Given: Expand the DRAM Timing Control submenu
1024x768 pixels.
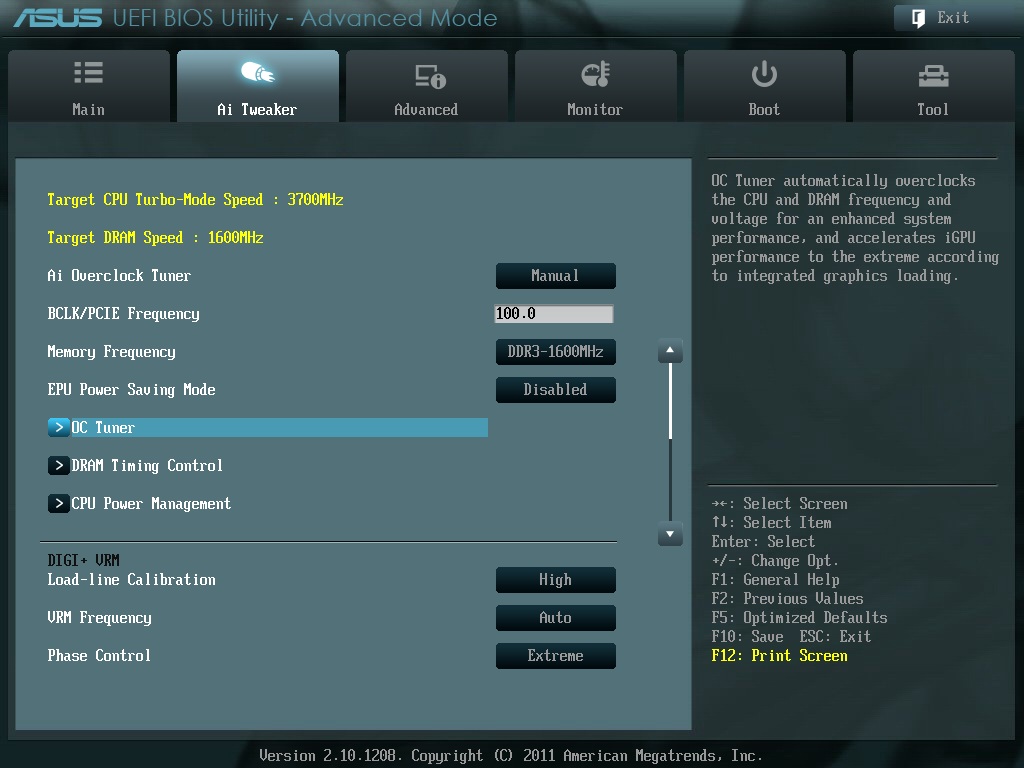Looking at the screenshot, I should click(x=59, y=466).
